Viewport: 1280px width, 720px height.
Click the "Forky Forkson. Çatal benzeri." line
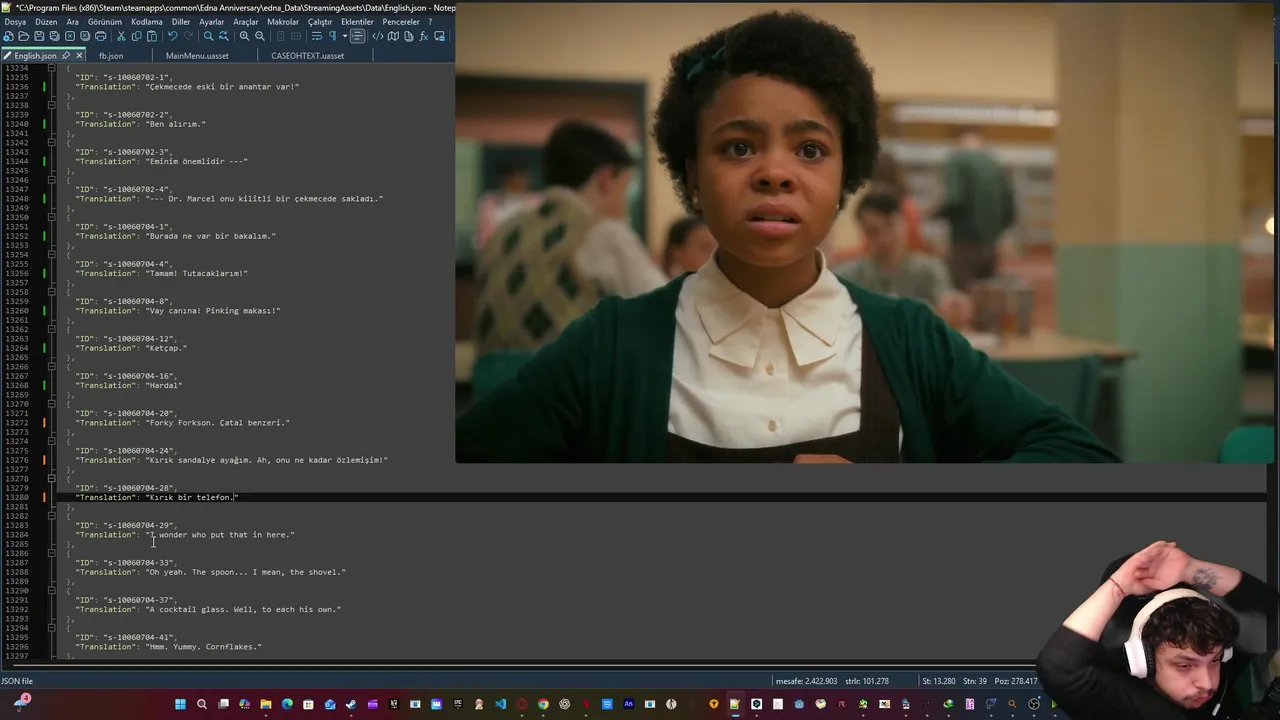(182, 423)
